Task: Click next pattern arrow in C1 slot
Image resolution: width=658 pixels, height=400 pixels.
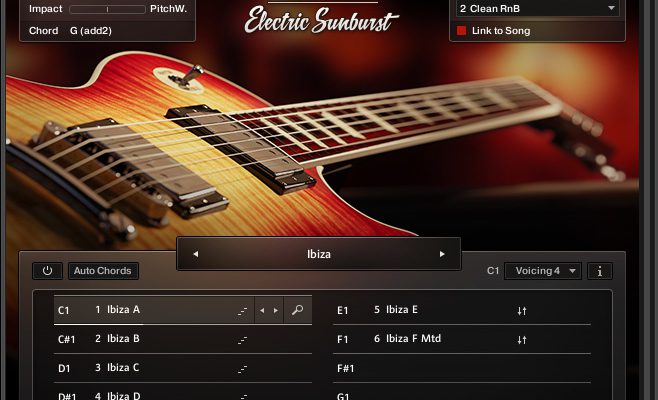Action: click(276, 311)
